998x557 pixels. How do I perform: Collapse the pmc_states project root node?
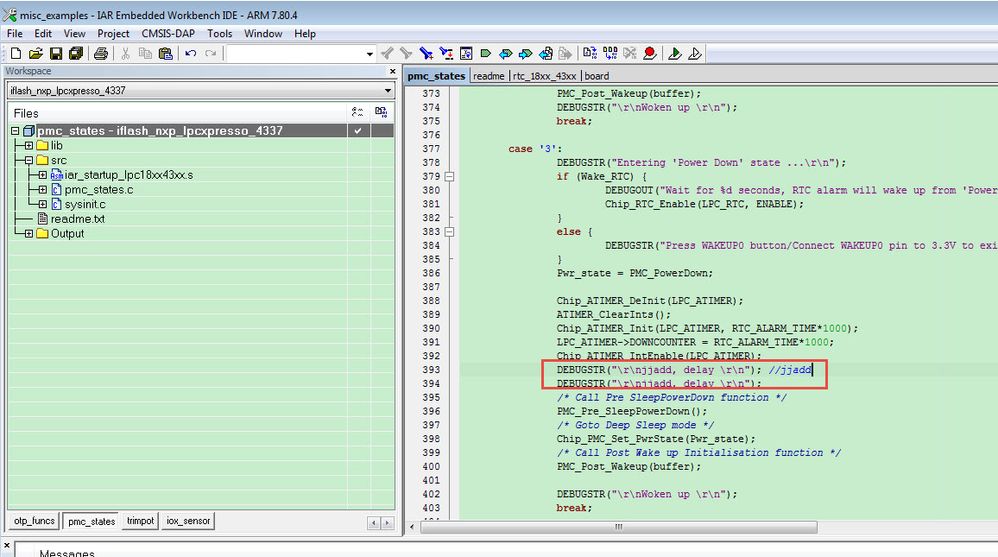click(x=15, y=131)
